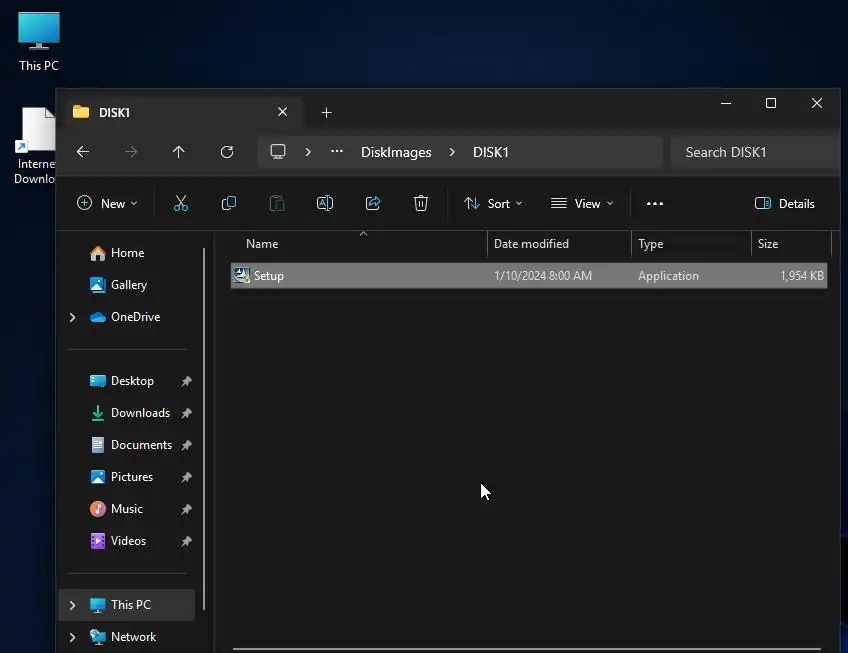
Task: Click the Setup application file icon
Action: [241, 275]
